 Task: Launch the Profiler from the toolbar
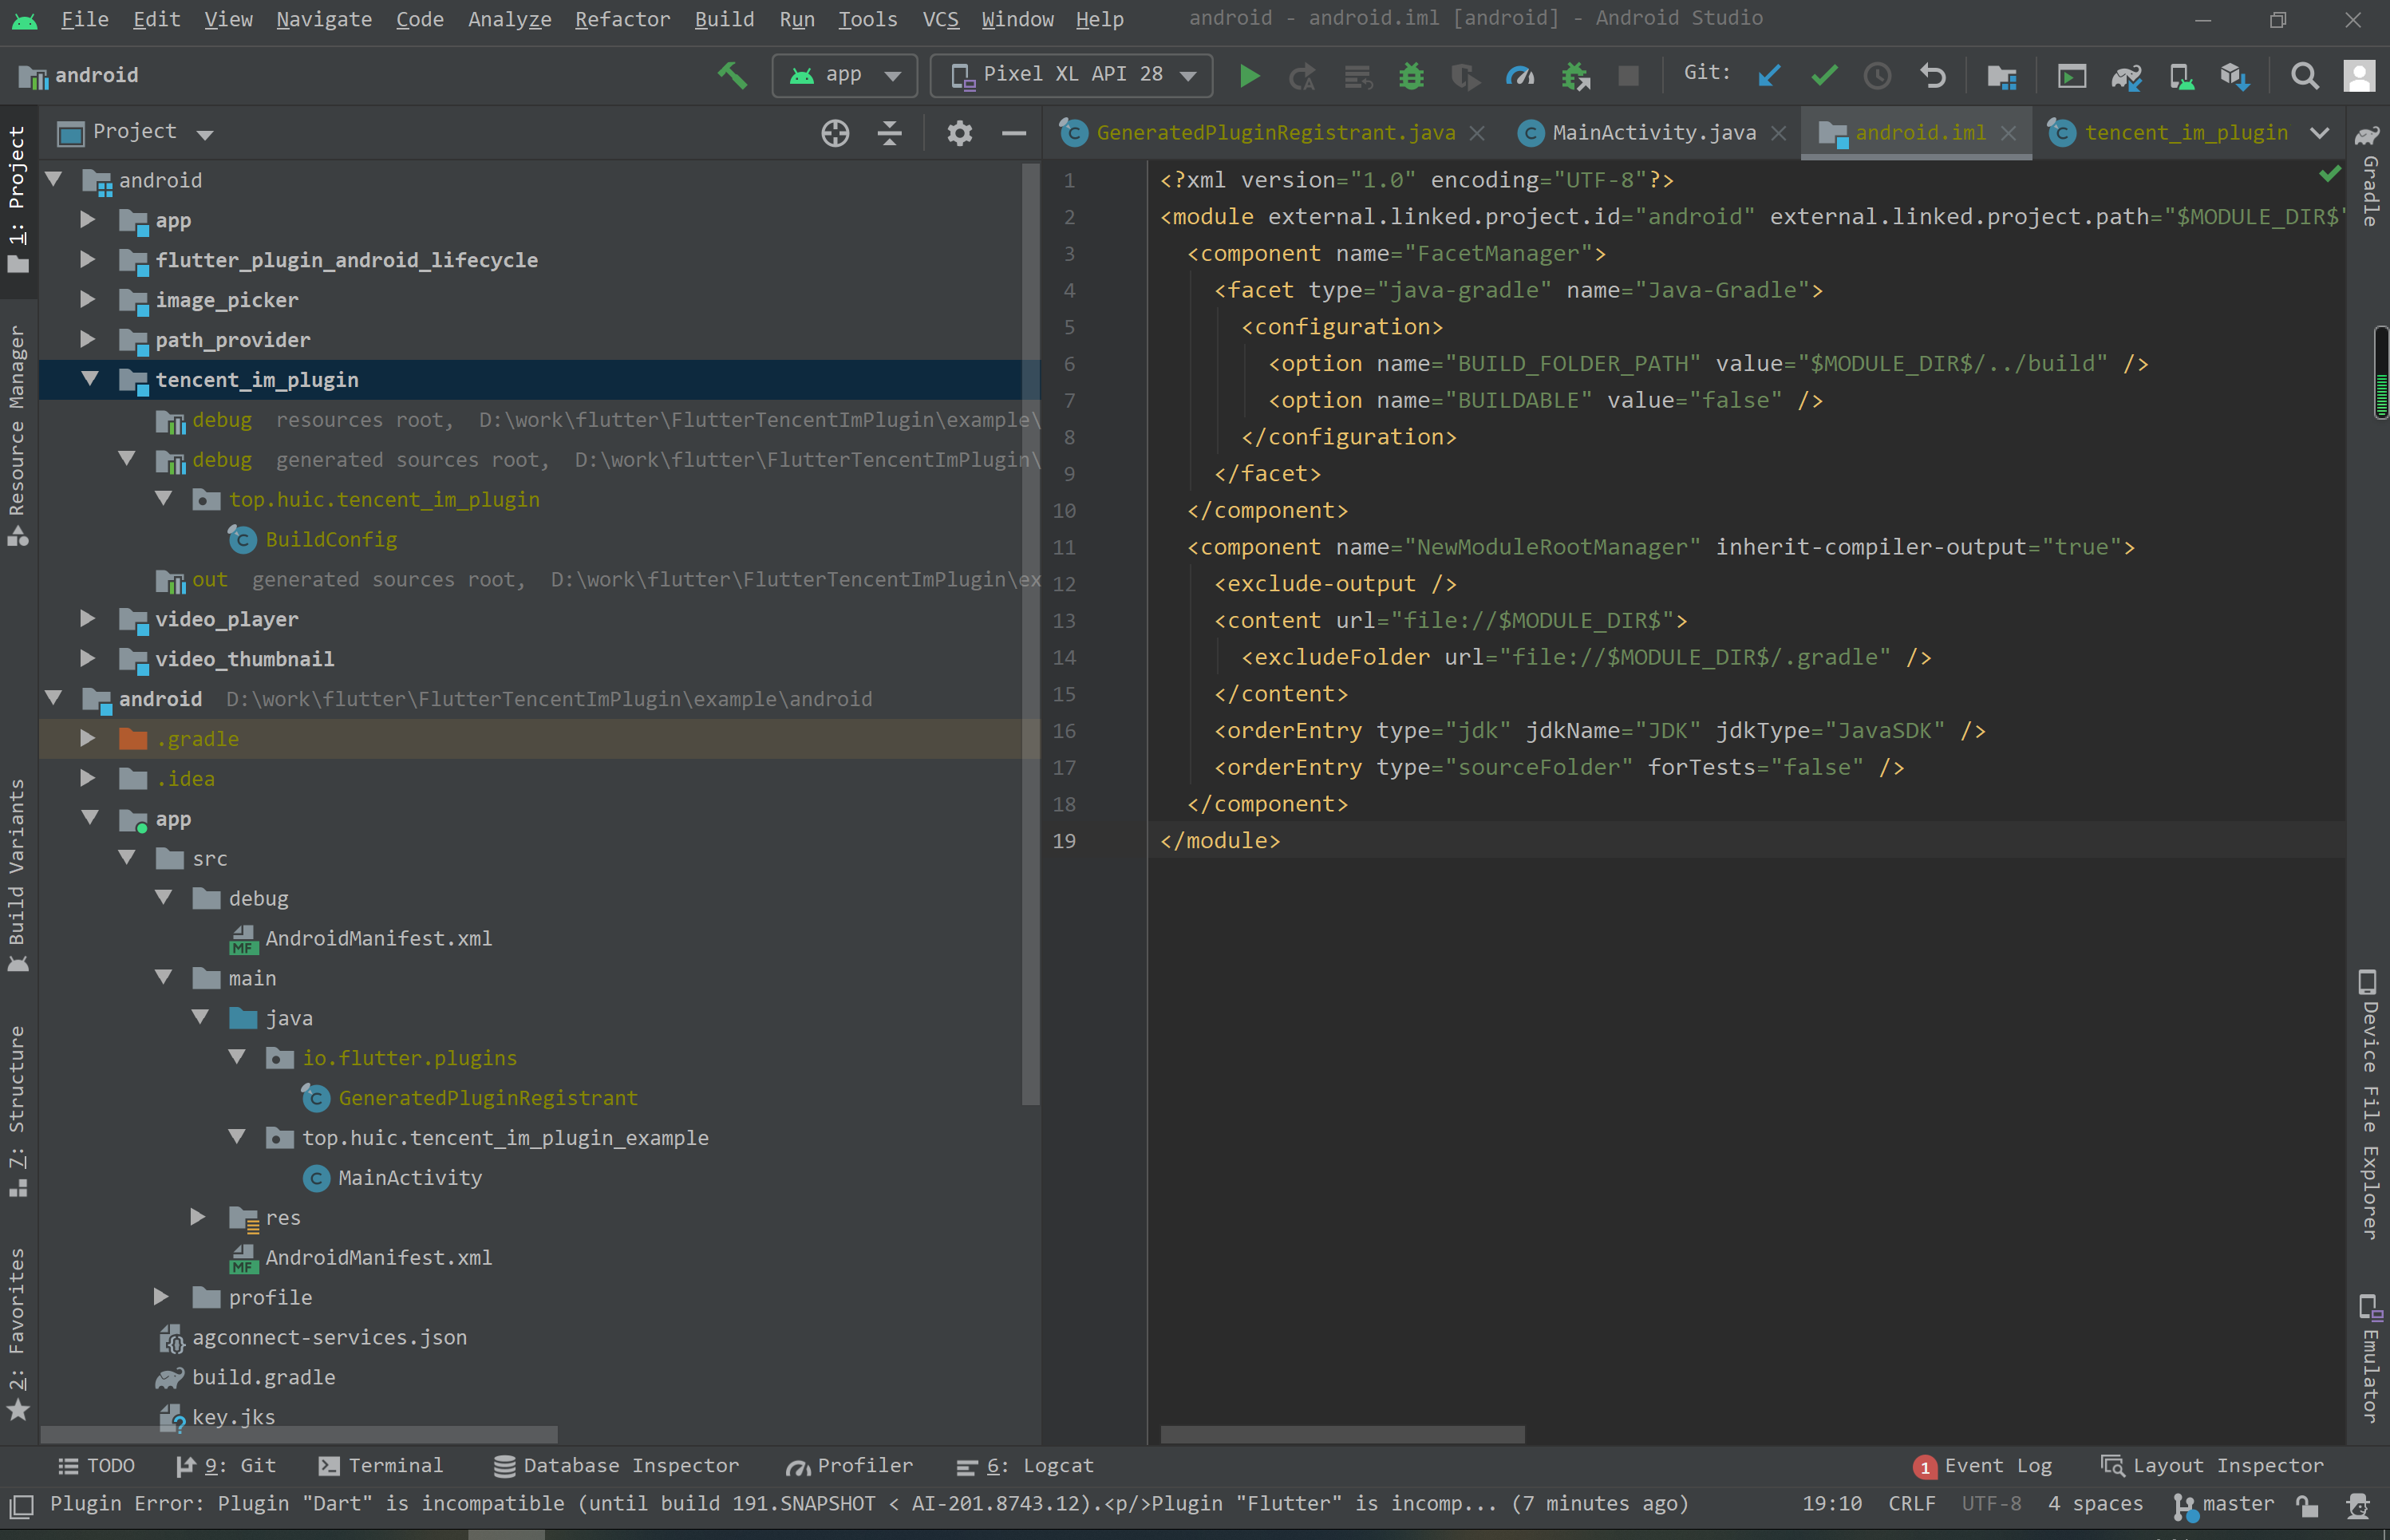click(1520, 75)
